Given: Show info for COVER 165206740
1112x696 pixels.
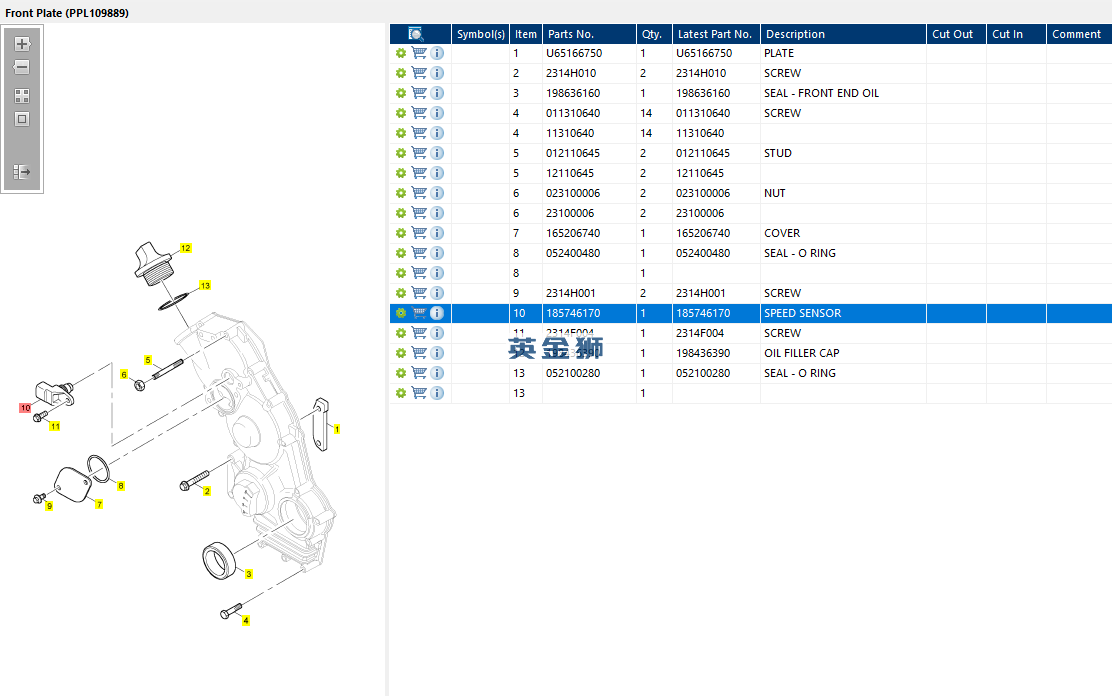Looking at the screenshot, I should [437, 233].
